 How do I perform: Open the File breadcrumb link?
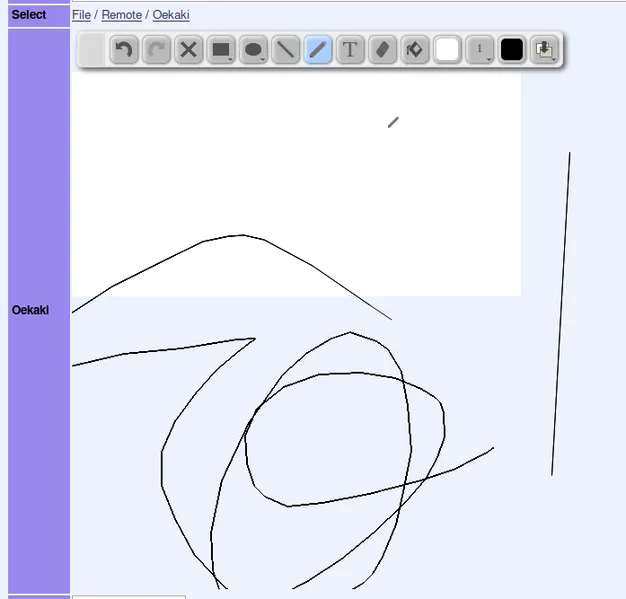(81, 15)
